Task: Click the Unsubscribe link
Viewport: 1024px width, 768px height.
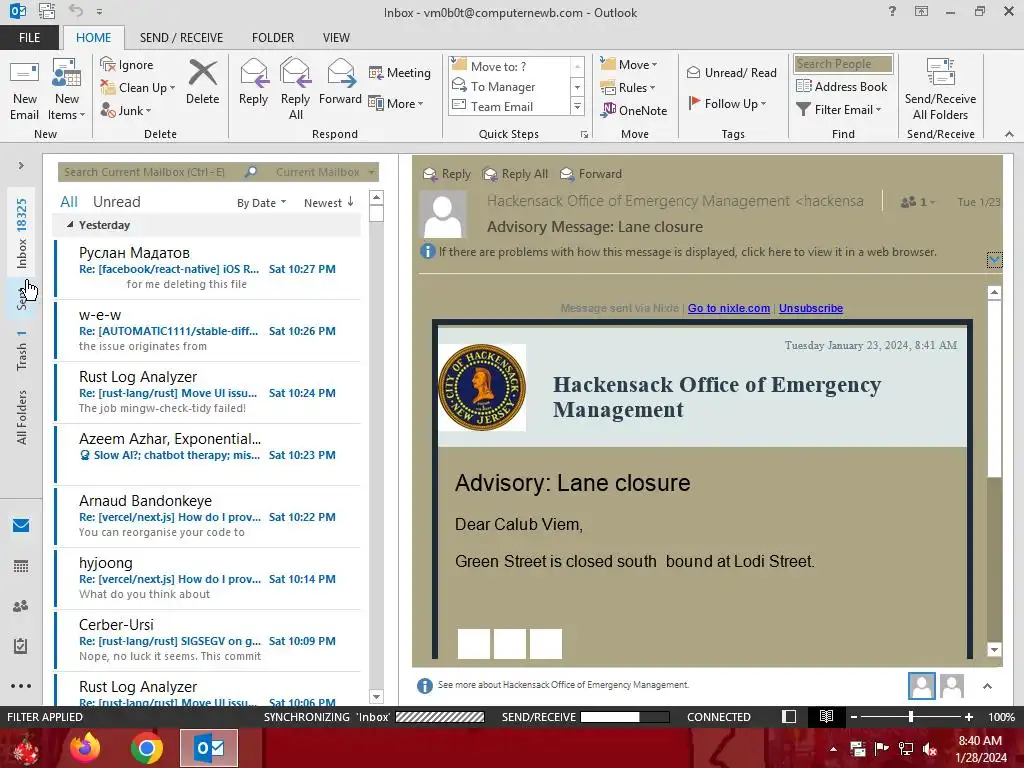Action: 810,308
